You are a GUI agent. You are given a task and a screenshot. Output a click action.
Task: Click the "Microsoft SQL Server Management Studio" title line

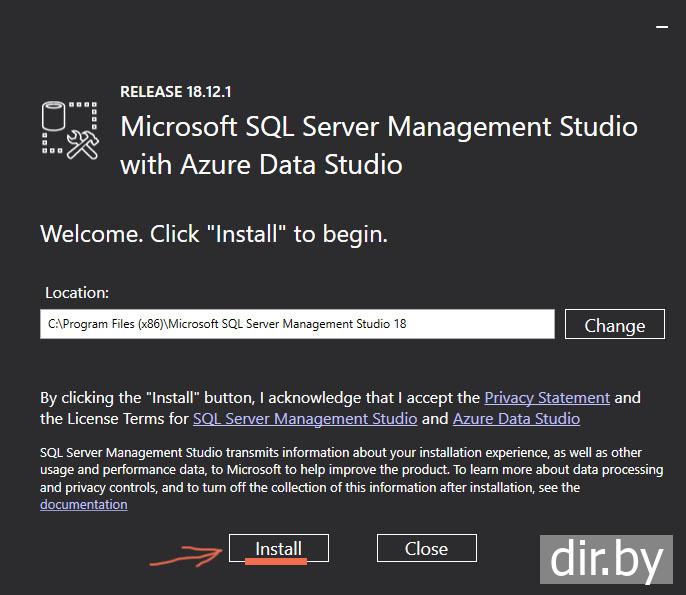click(378, 127)
